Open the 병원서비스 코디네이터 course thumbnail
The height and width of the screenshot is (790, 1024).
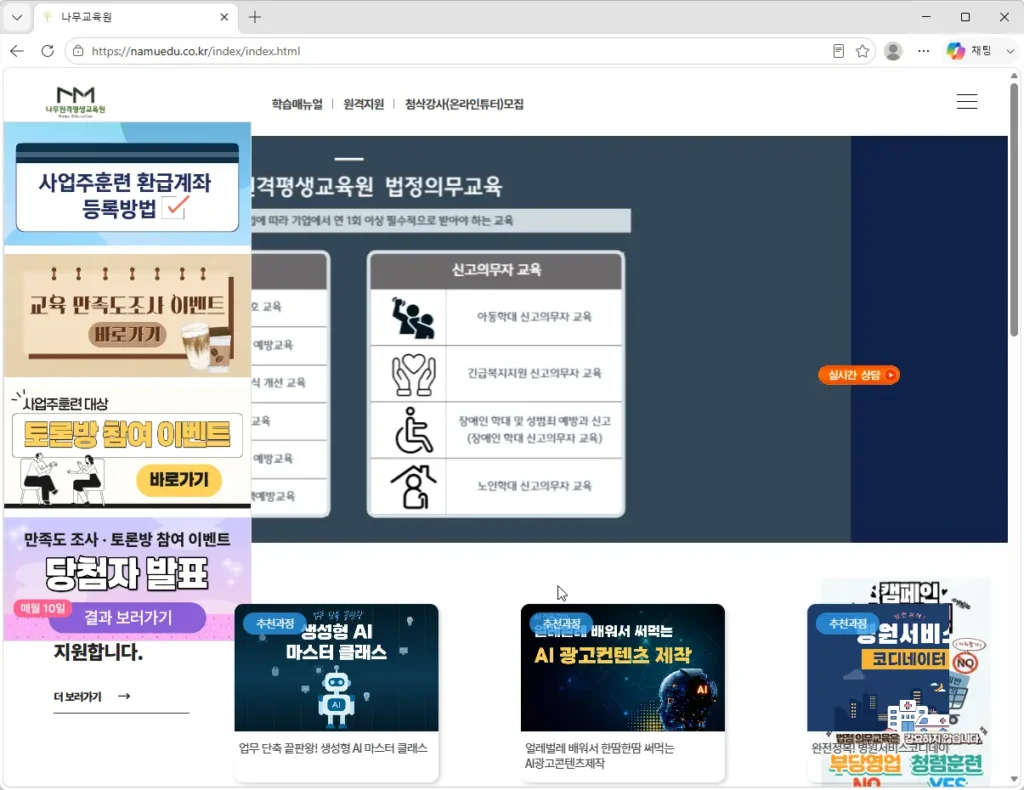[878, 667]
